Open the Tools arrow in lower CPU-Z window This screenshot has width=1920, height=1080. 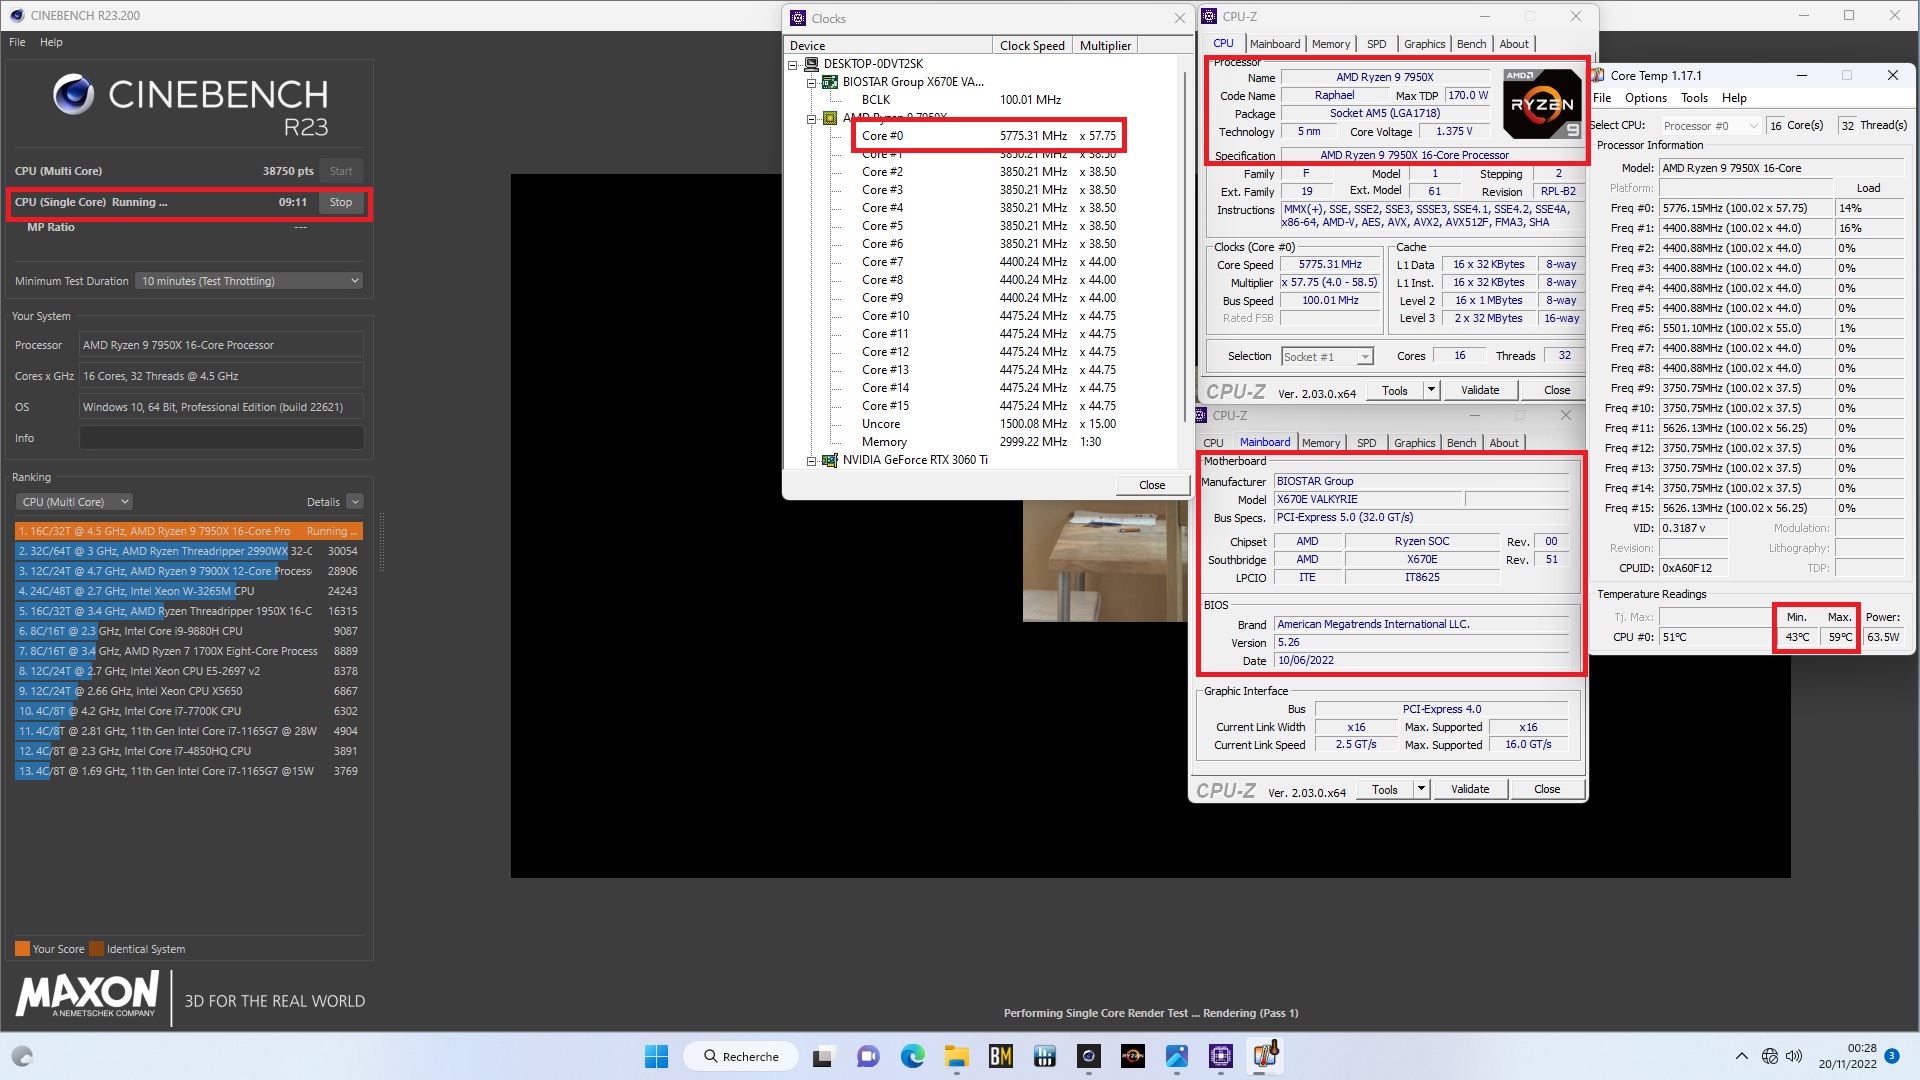[x=1421, y=789]
